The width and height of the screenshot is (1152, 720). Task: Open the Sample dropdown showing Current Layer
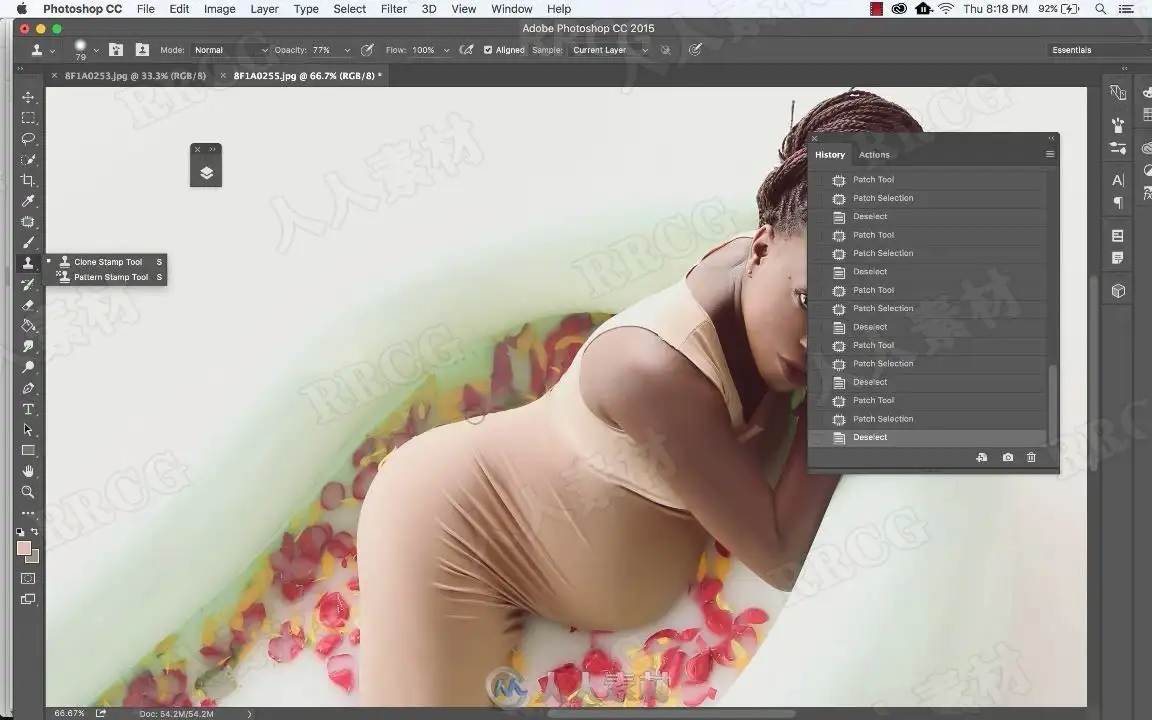609,50
